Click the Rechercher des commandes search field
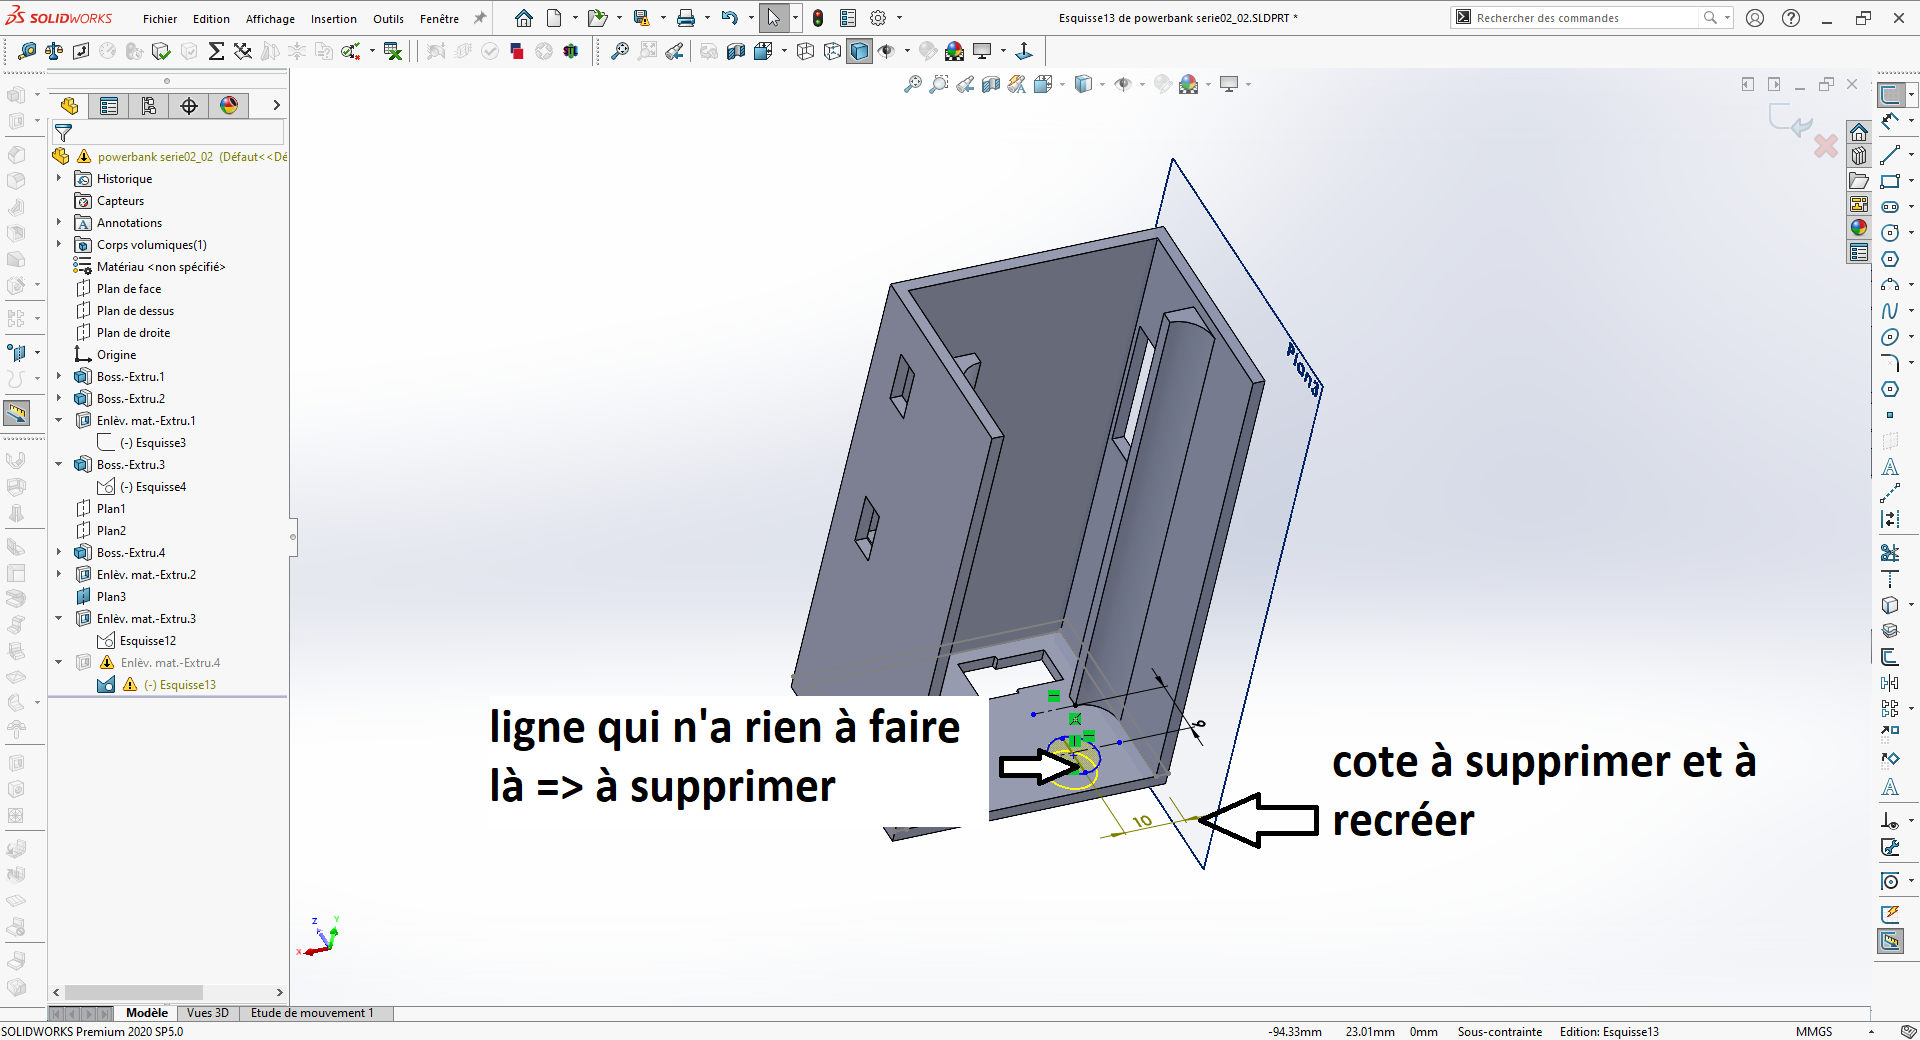The height and width of the screenshot is (1040, 1920). [x=1587, y=18]
